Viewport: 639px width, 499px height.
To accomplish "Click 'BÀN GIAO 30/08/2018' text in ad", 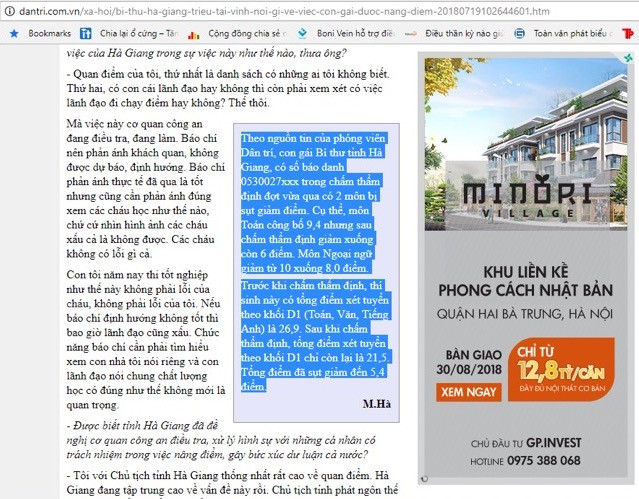I will (x=469, y=362).
